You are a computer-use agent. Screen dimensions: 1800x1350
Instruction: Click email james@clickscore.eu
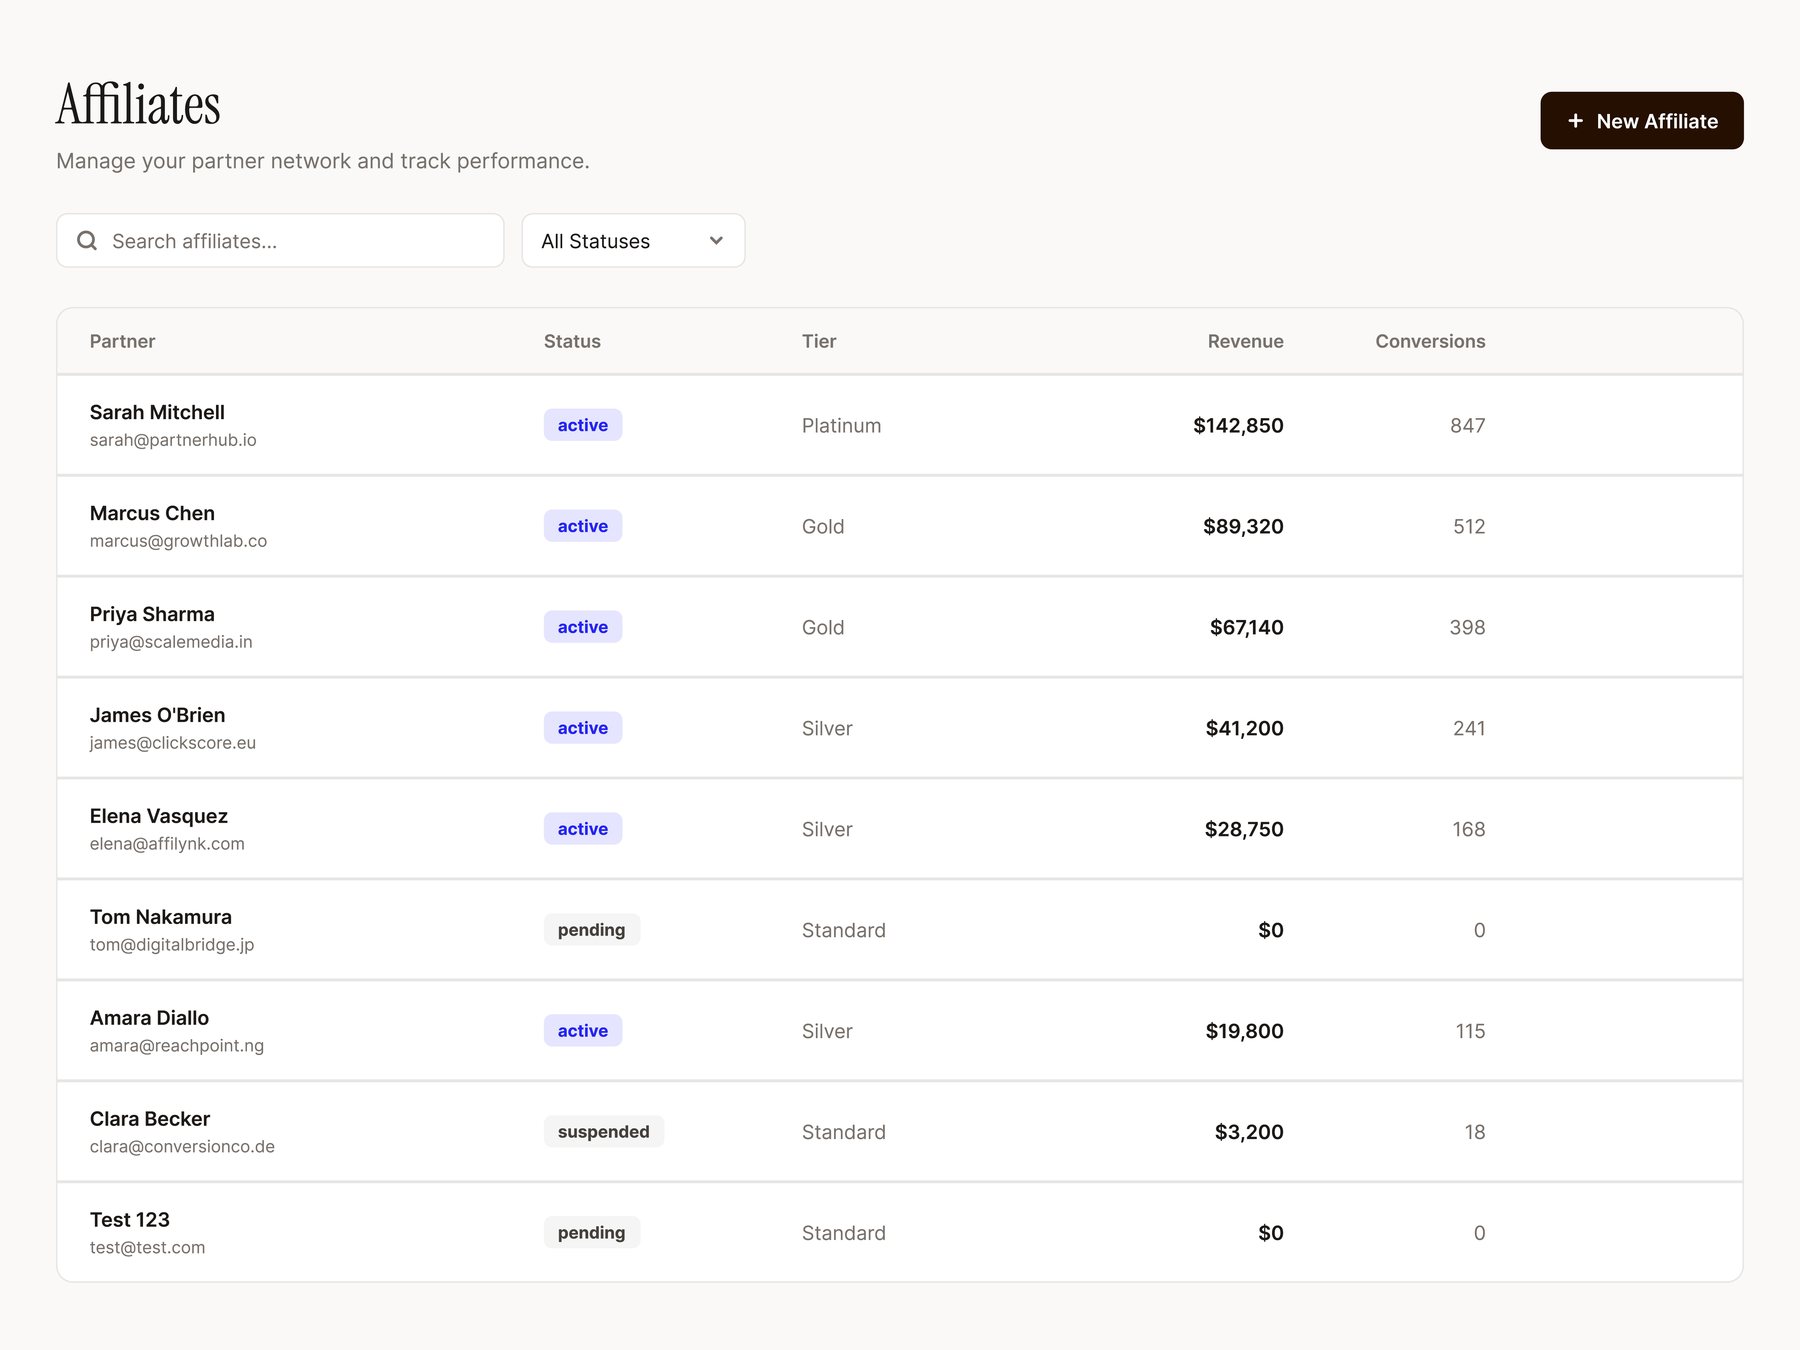(x=173, y=743)
